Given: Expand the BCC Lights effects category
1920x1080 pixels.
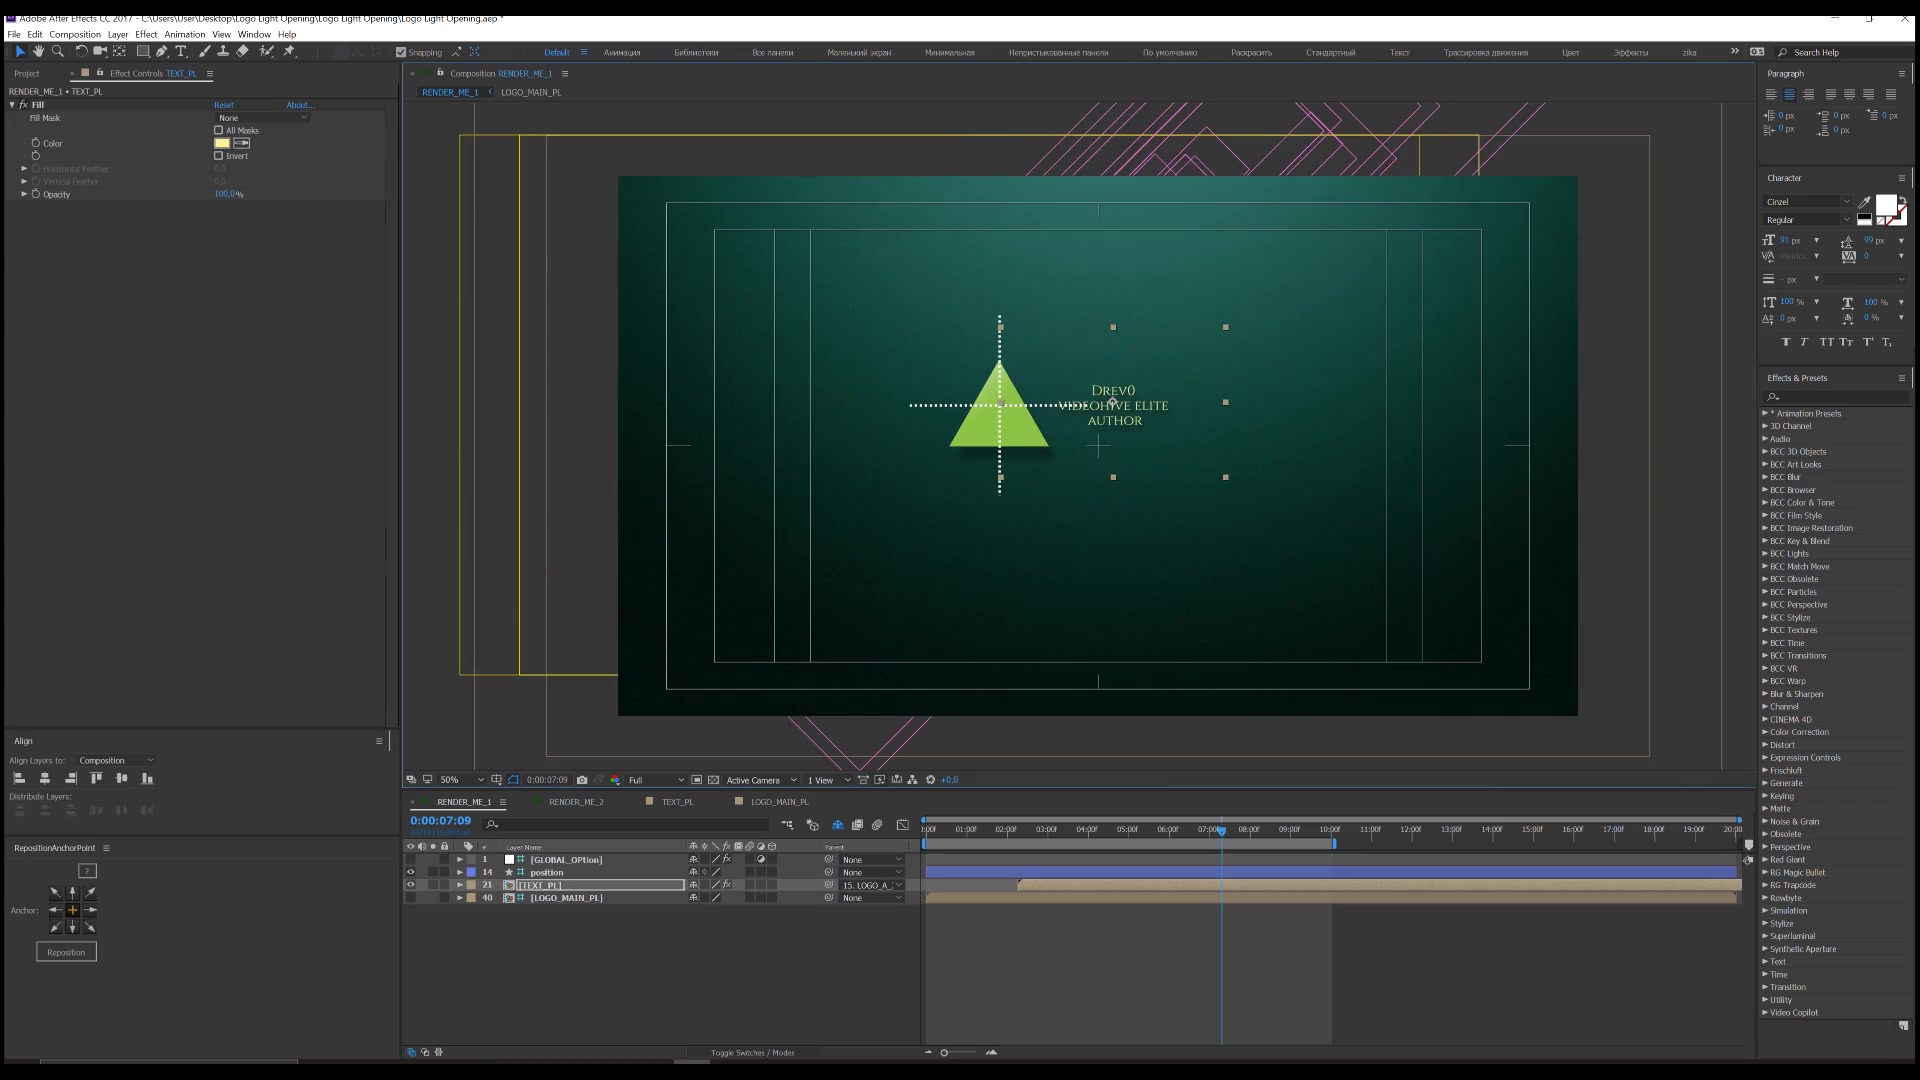Looking at the screenshot, I should (x=1765, y=554).
